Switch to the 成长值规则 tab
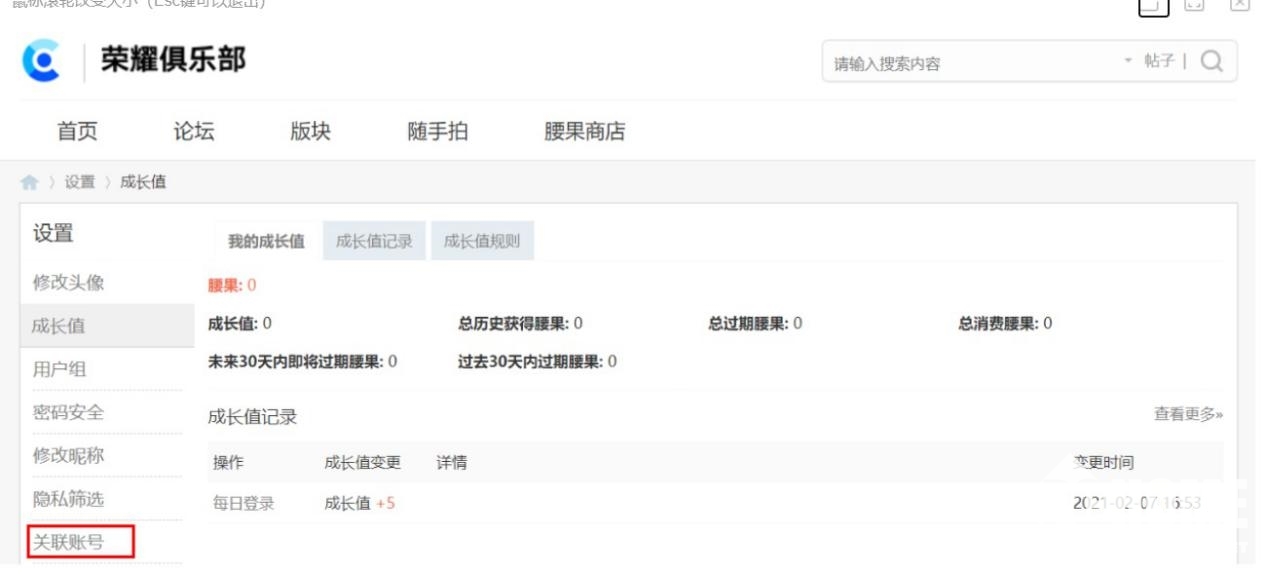Screen dimensions: 1266x576 pyautogui.click(x=482, y=241)
